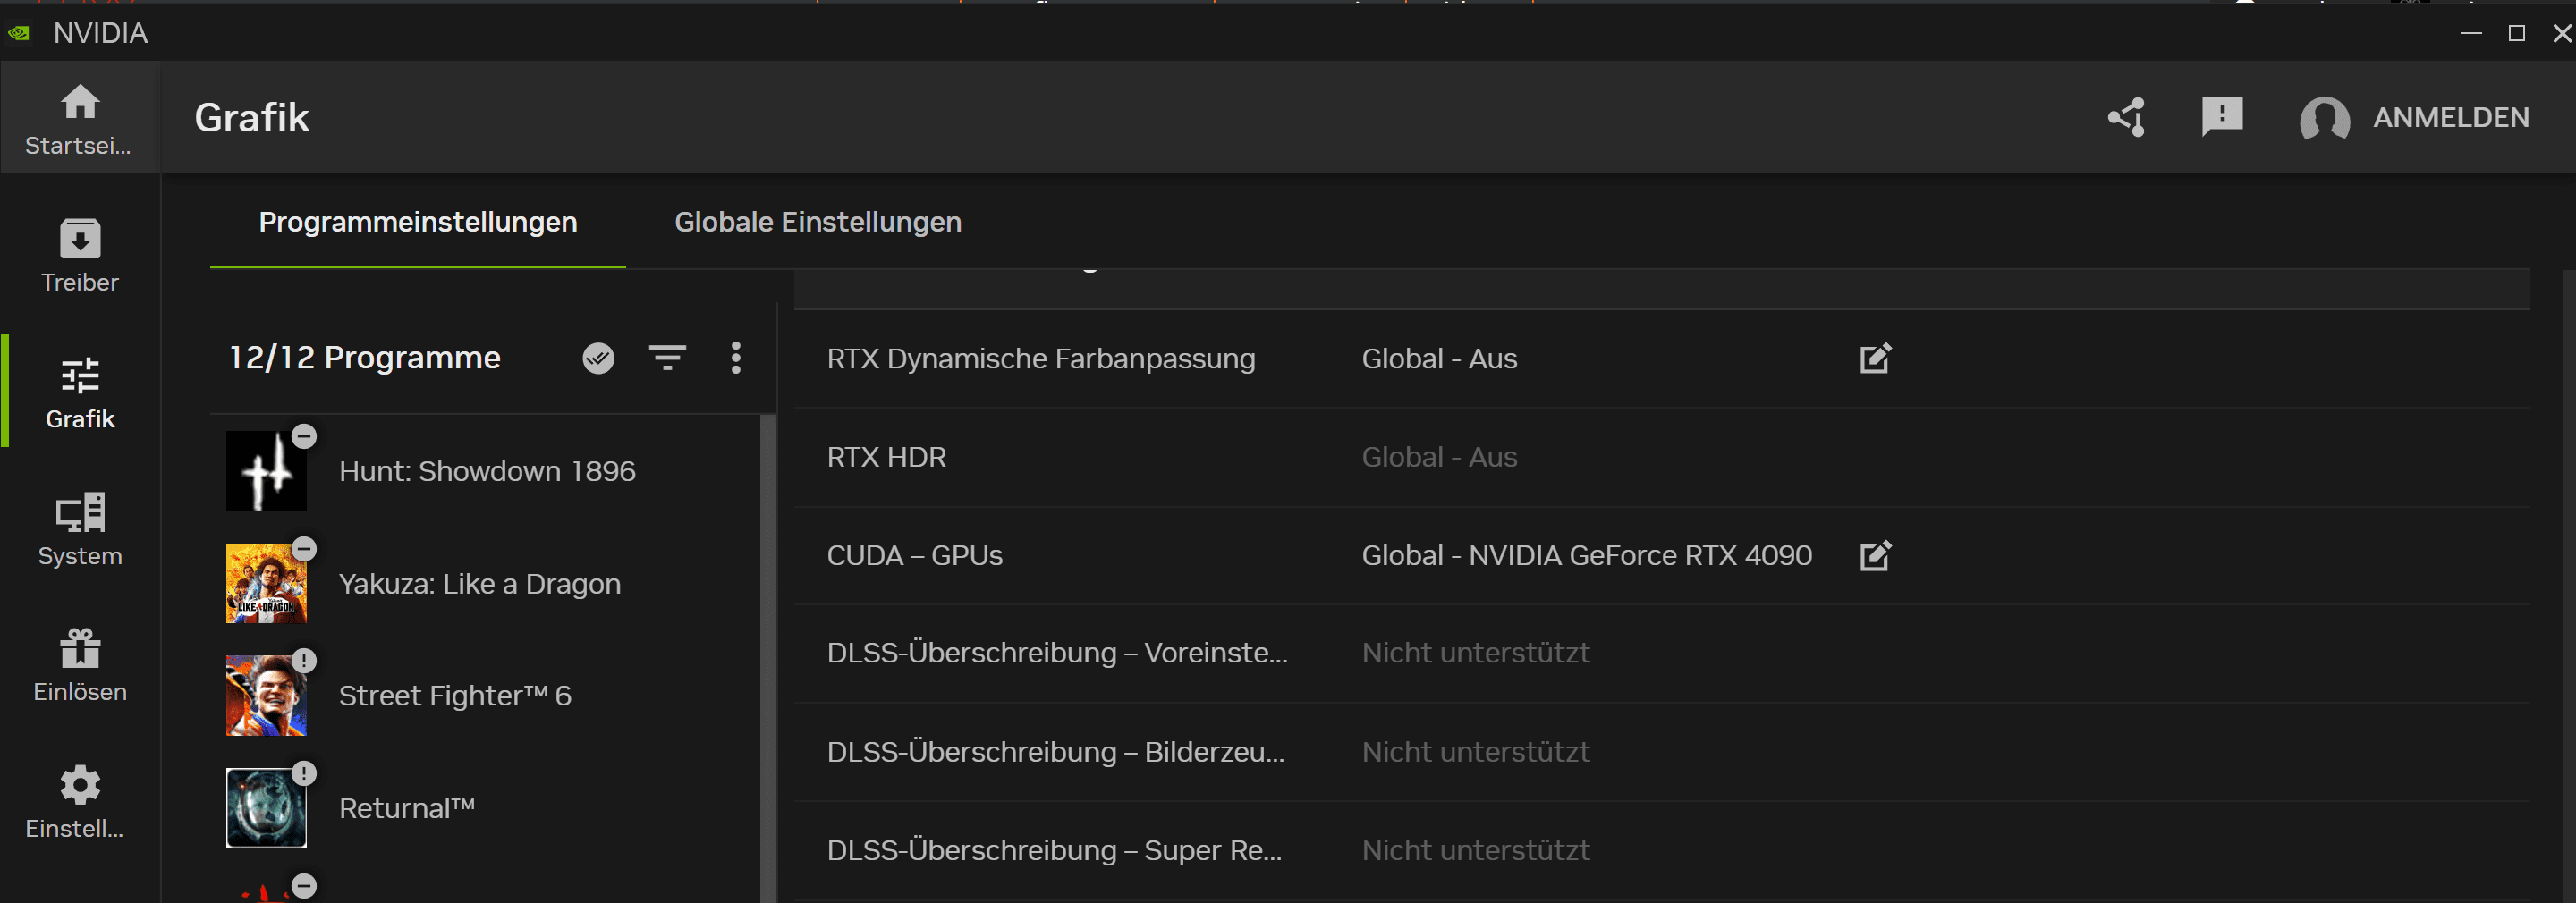
Task: Switch to Programmeinstellungen tab
Action: click(x=418, y=222)
